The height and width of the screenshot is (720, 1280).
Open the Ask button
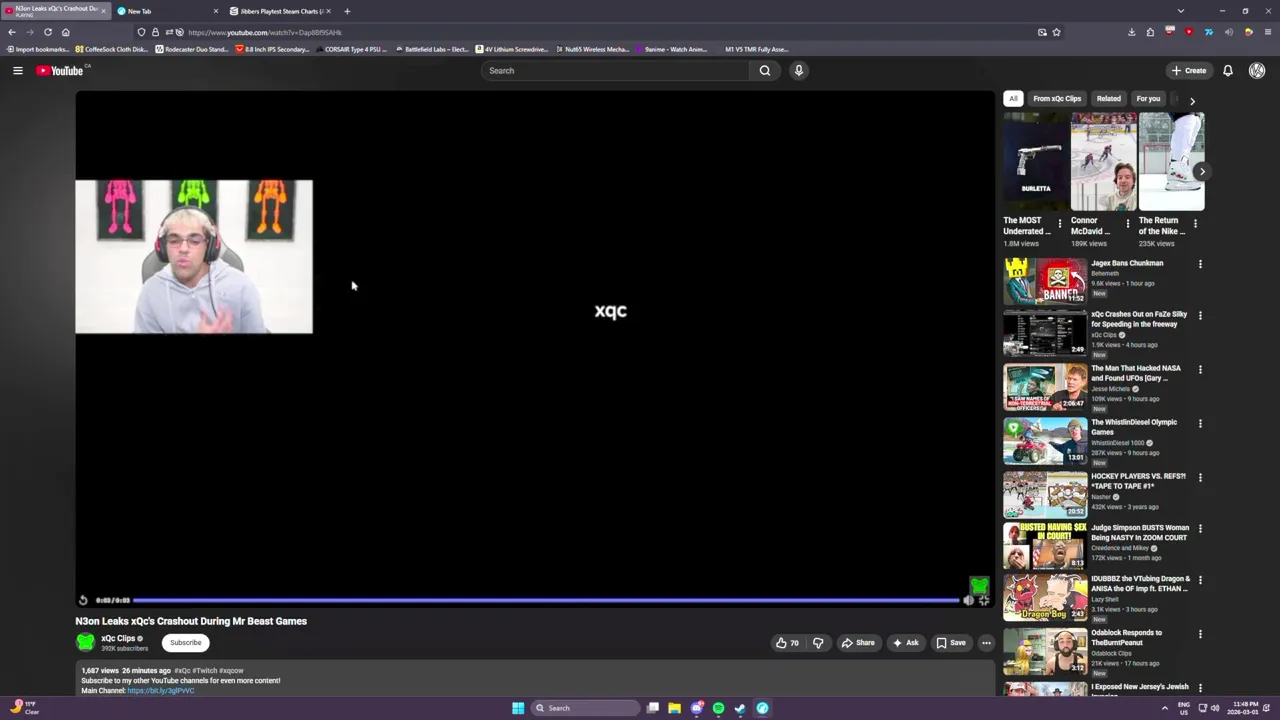[906, 643]
